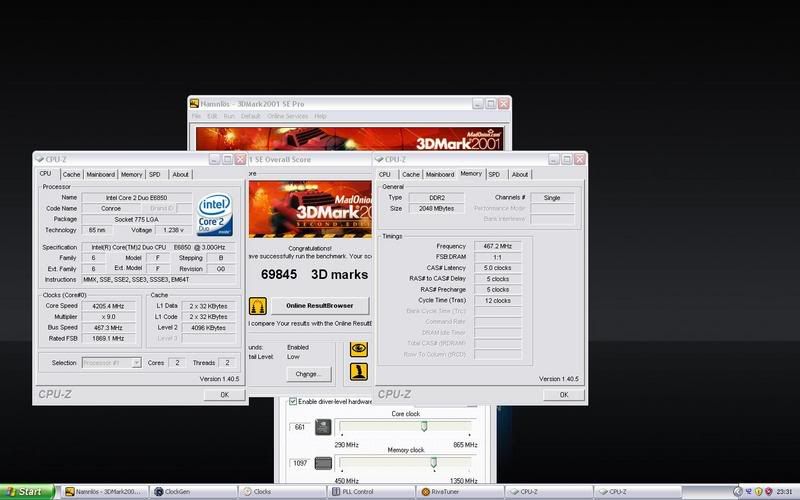Click the core clock value field 661
Screen dimensions: 800x500
[300, 427]
